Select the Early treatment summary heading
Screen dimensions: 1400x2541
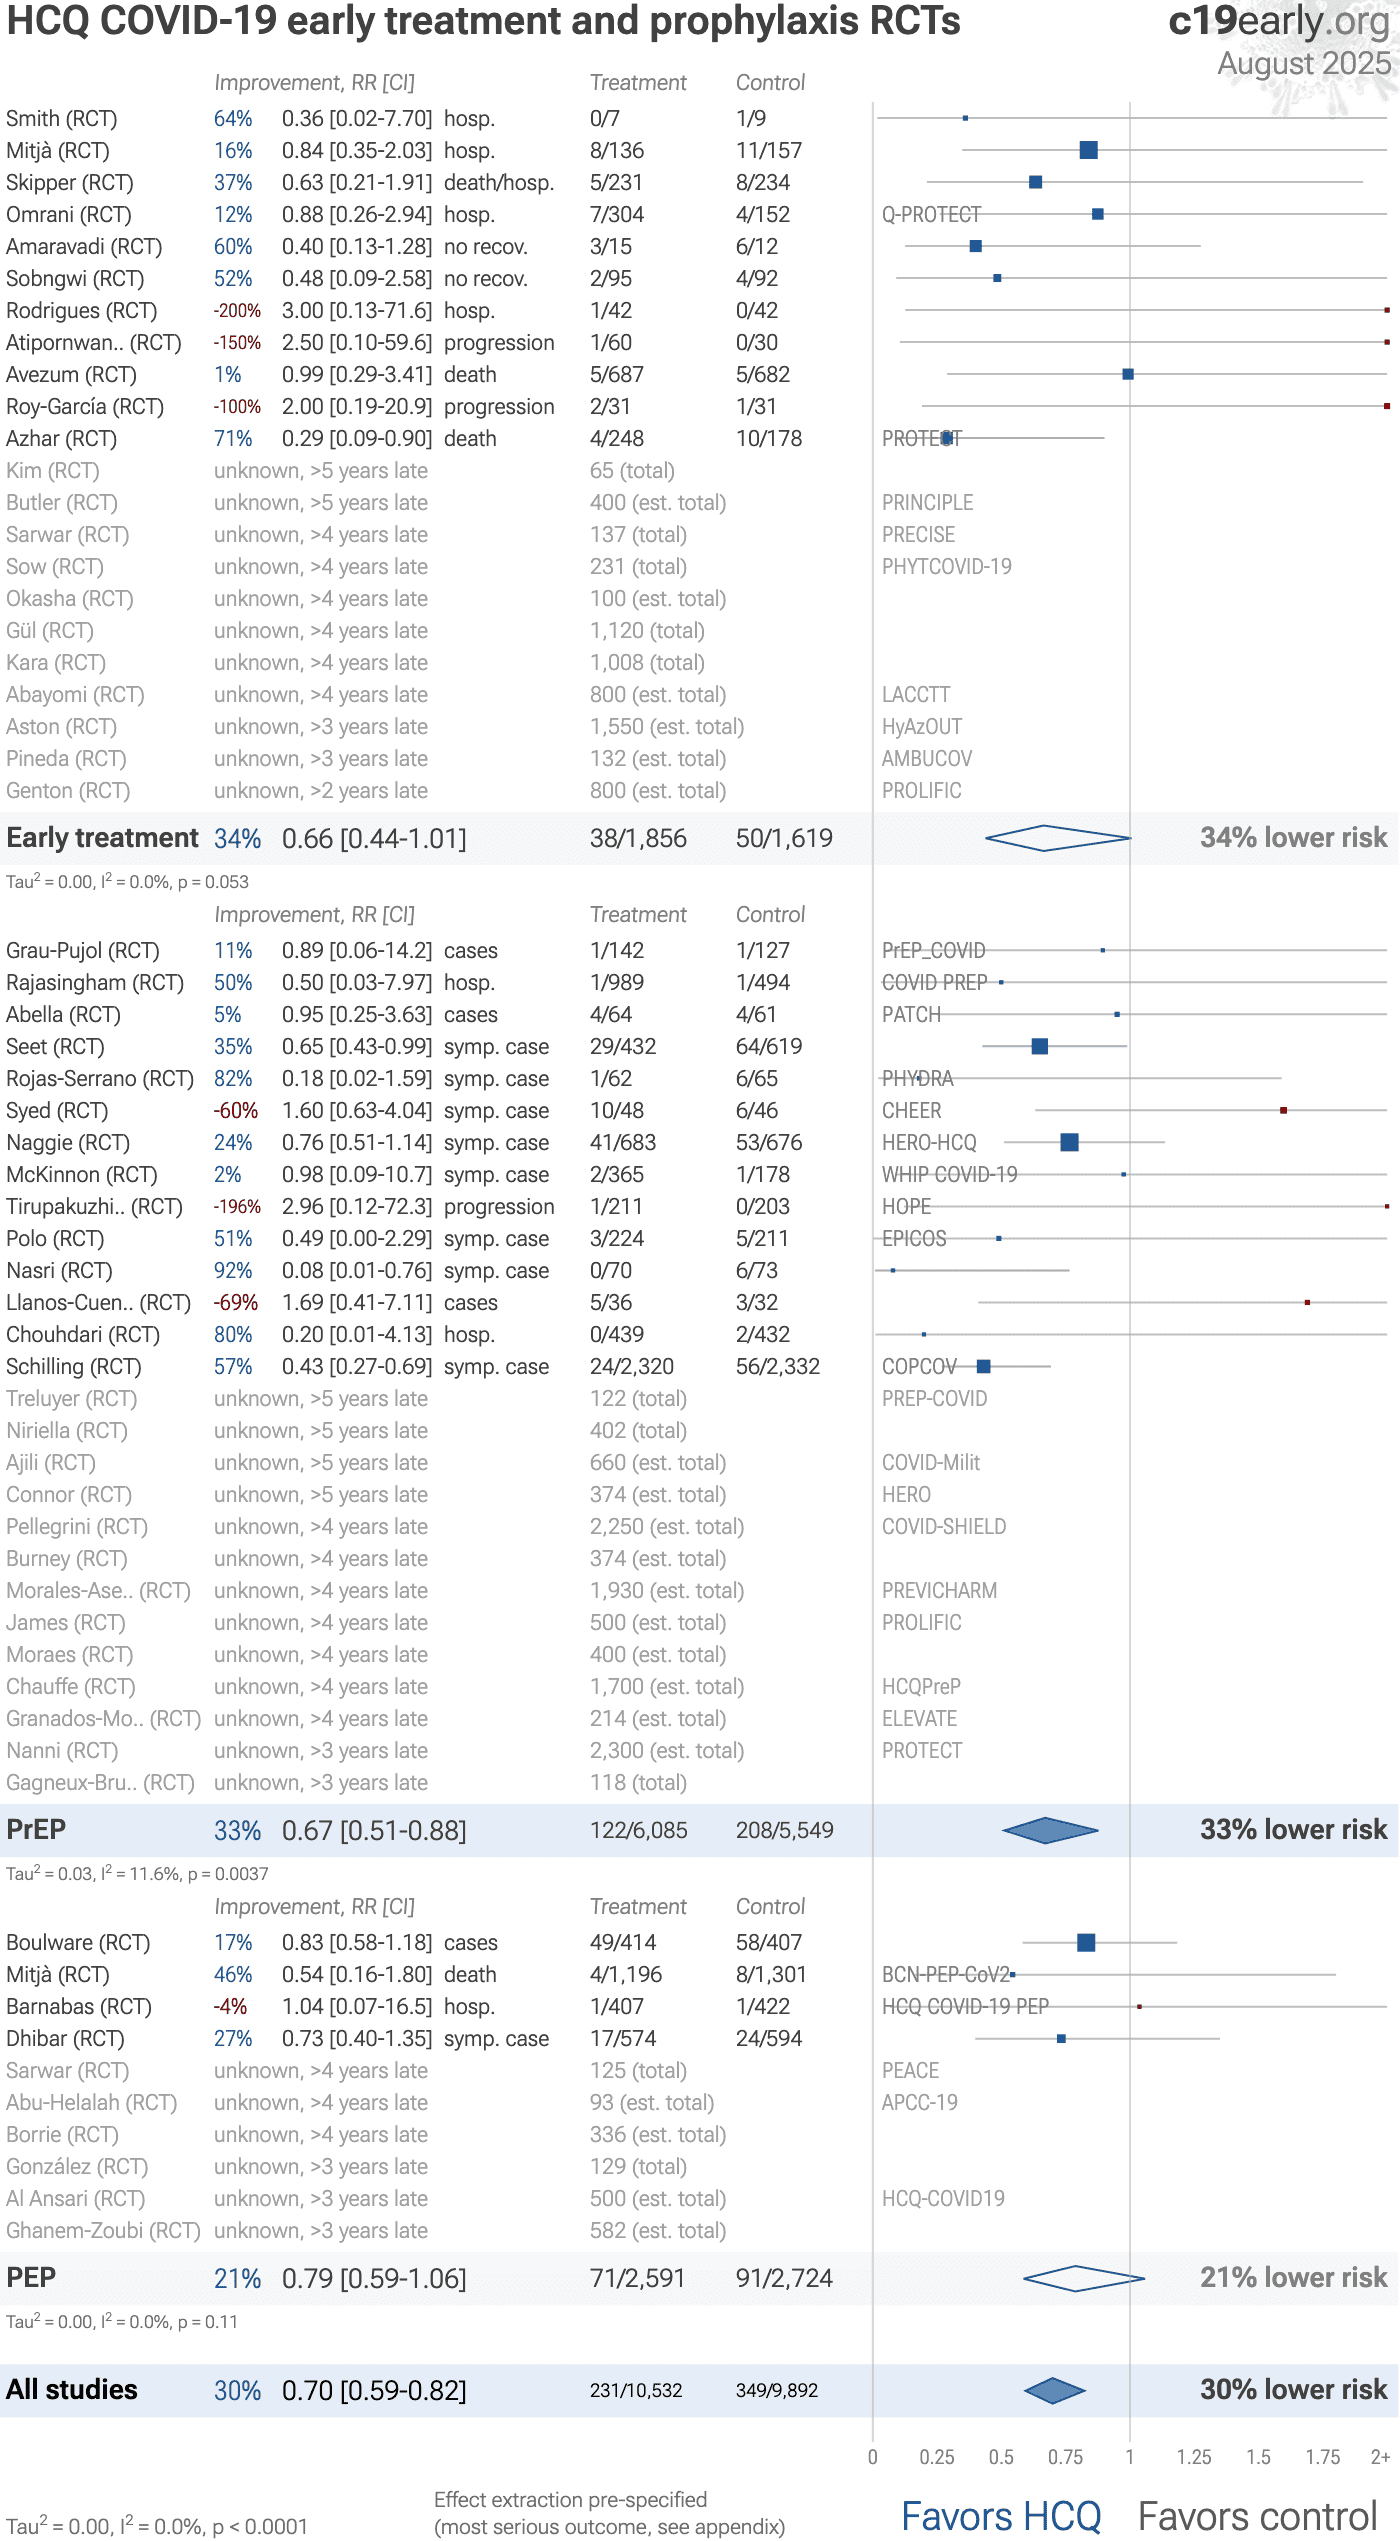point(102,838)
